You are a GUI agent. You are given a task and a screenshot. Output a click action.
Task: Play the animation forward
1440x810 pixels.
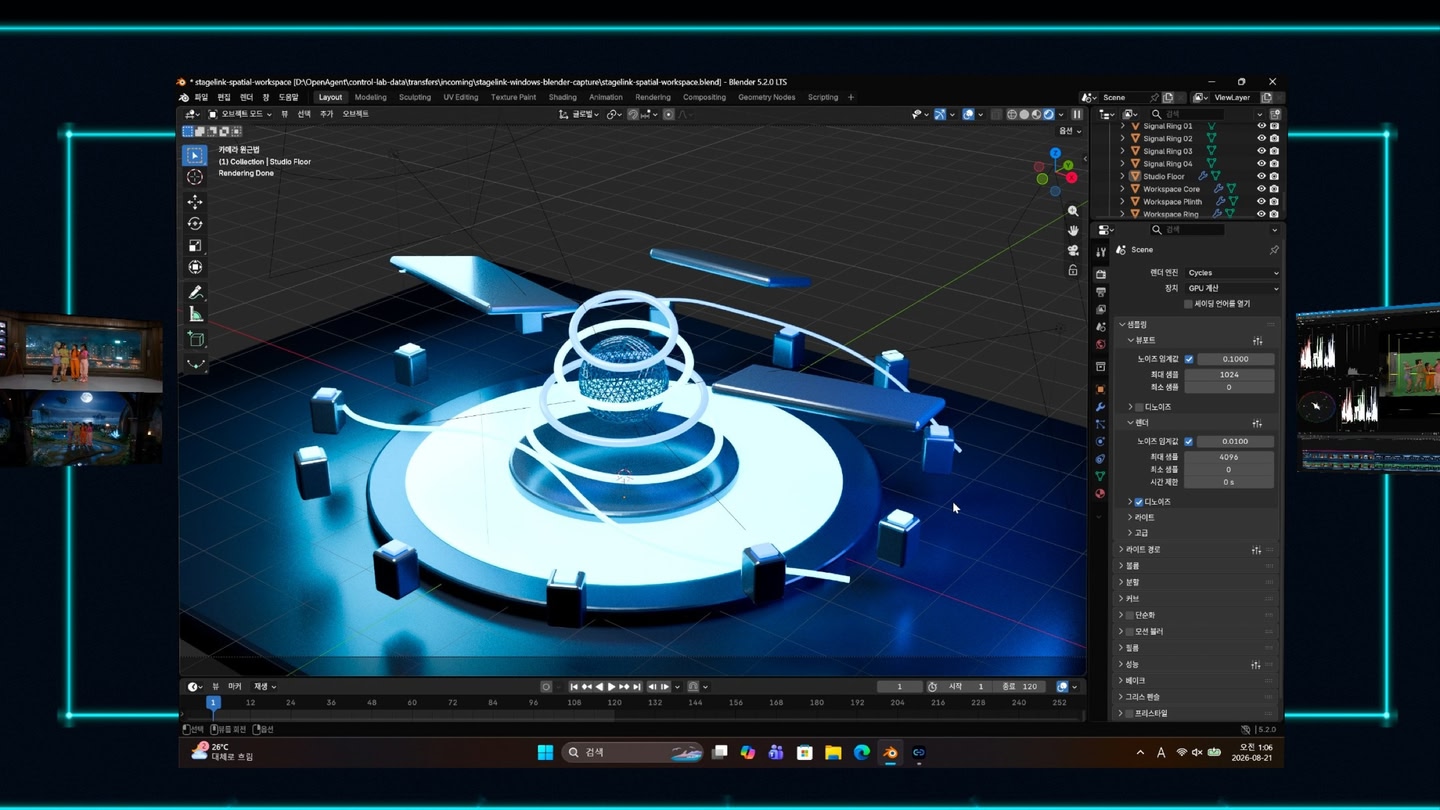[x=612, y=687]
